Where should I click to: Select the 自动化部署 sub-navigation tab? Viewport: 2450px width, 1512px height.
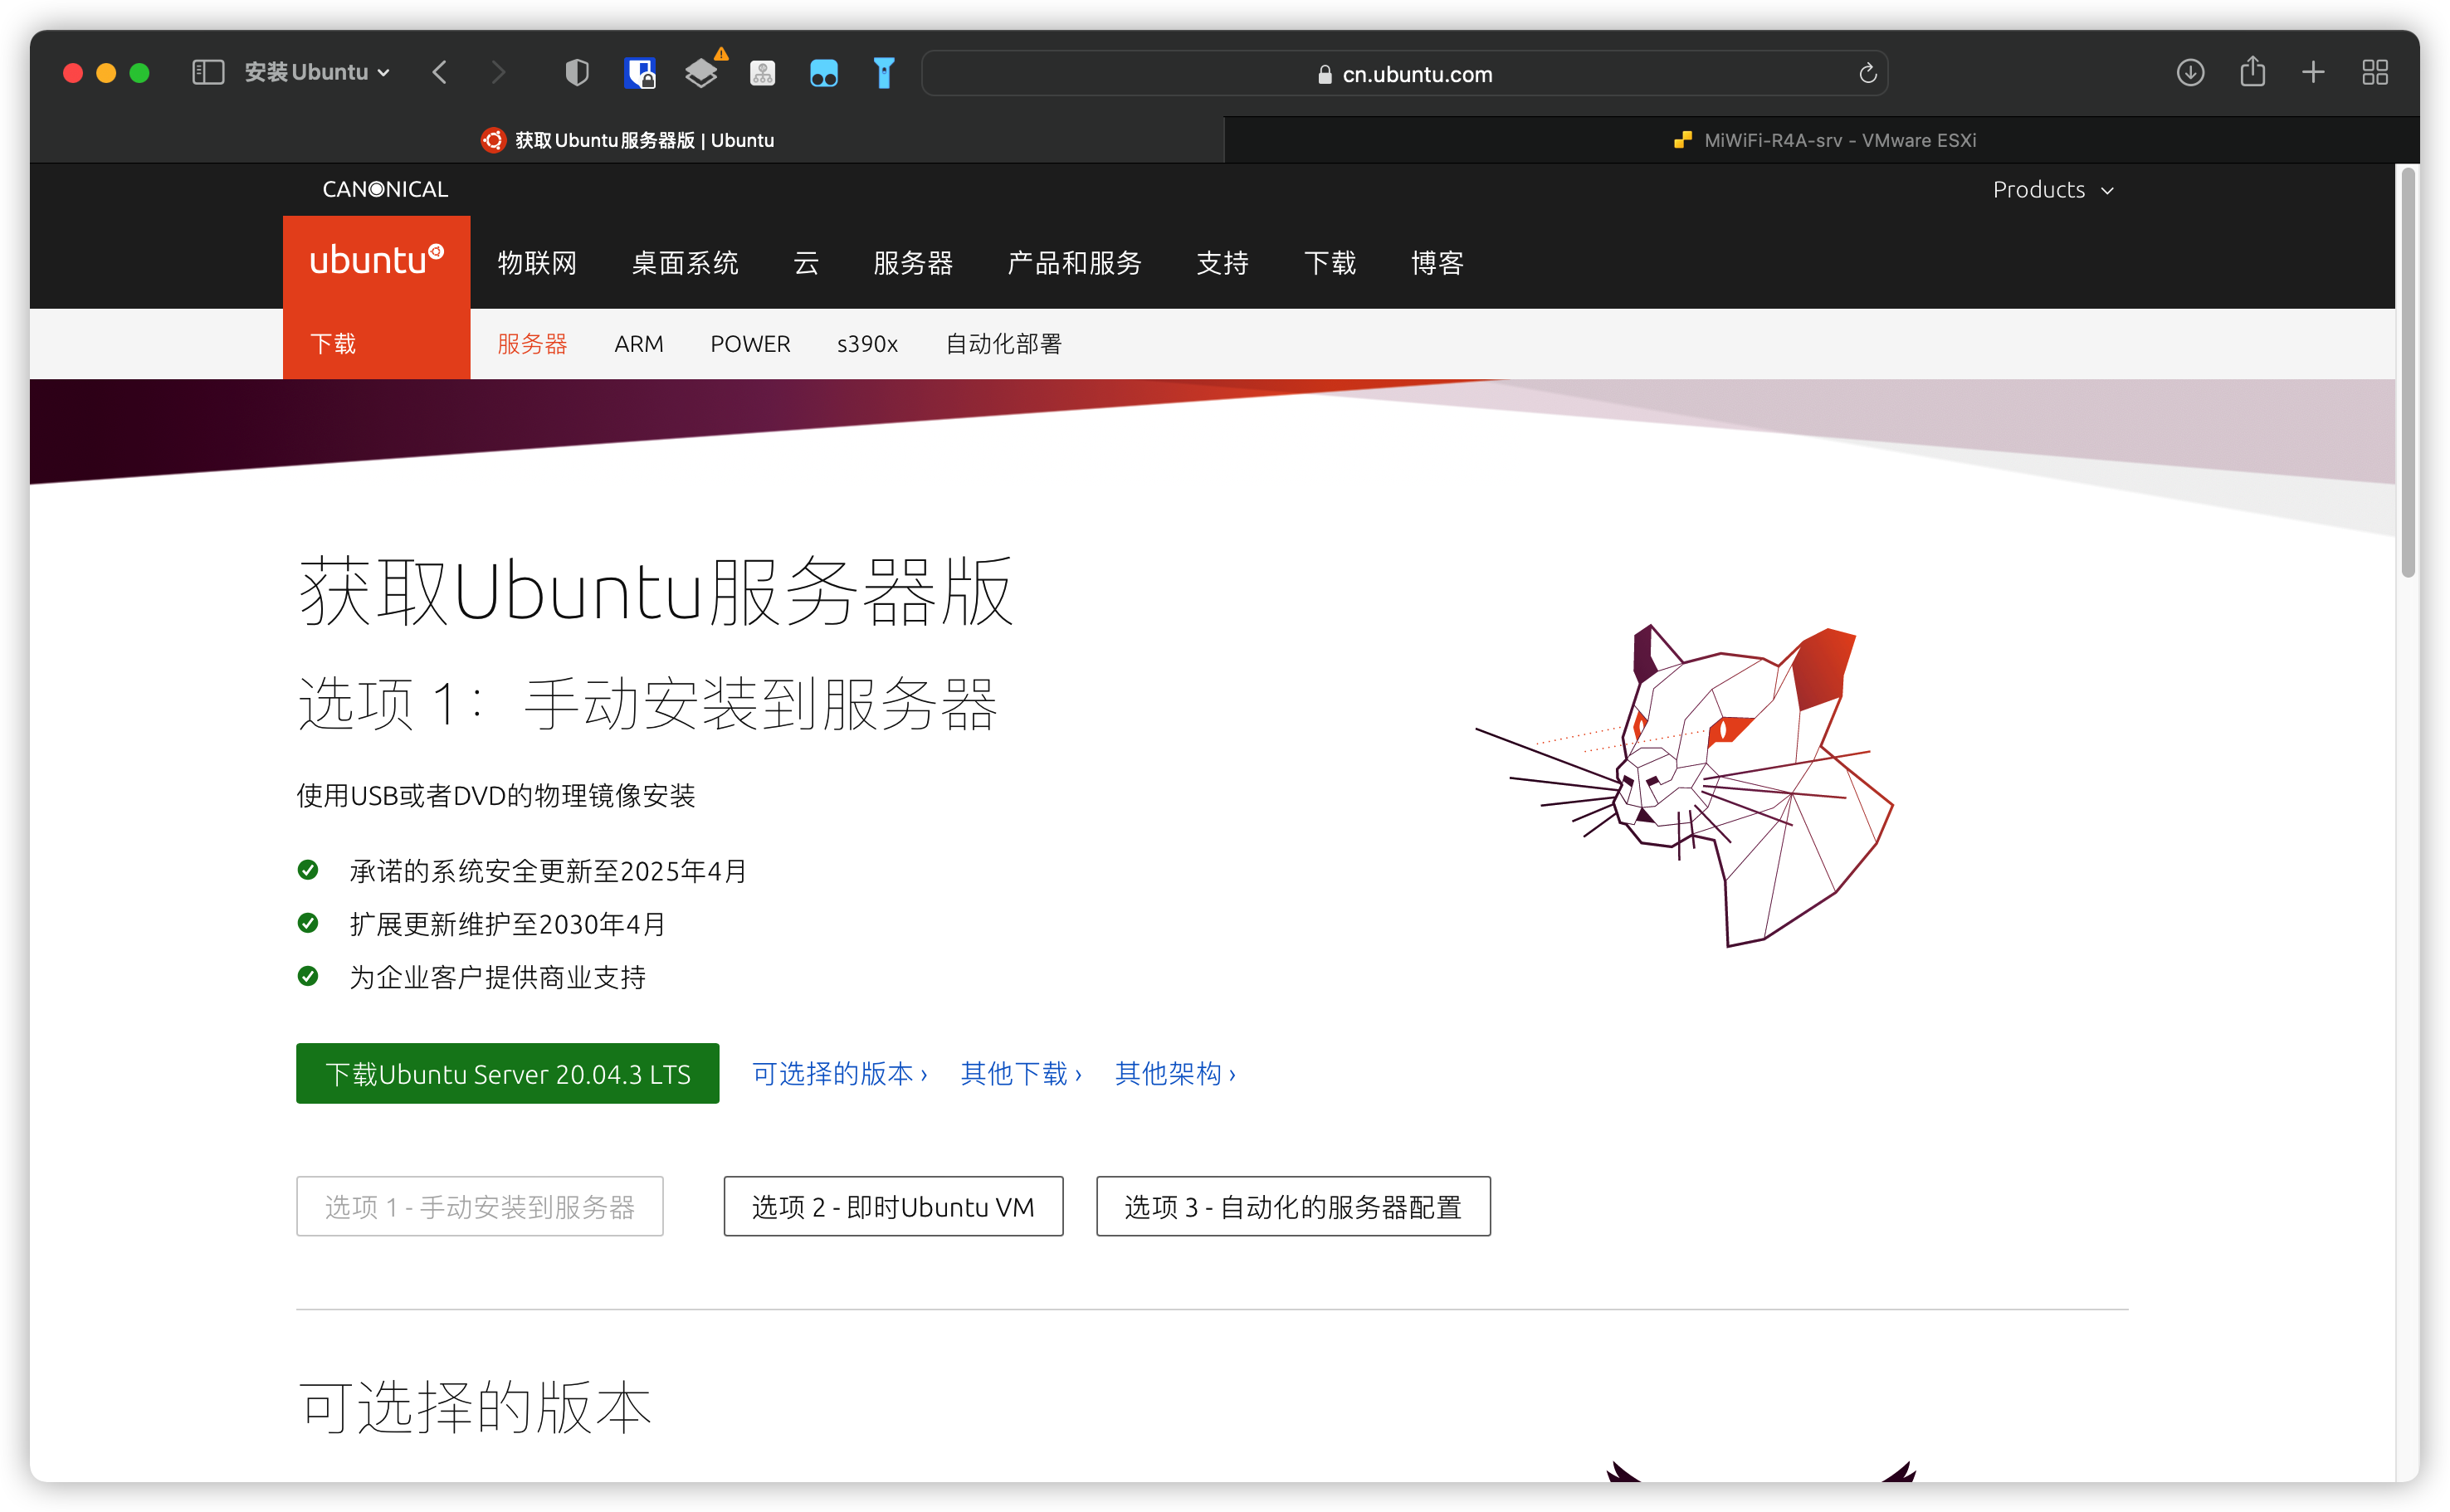(x=1003, y=344)
